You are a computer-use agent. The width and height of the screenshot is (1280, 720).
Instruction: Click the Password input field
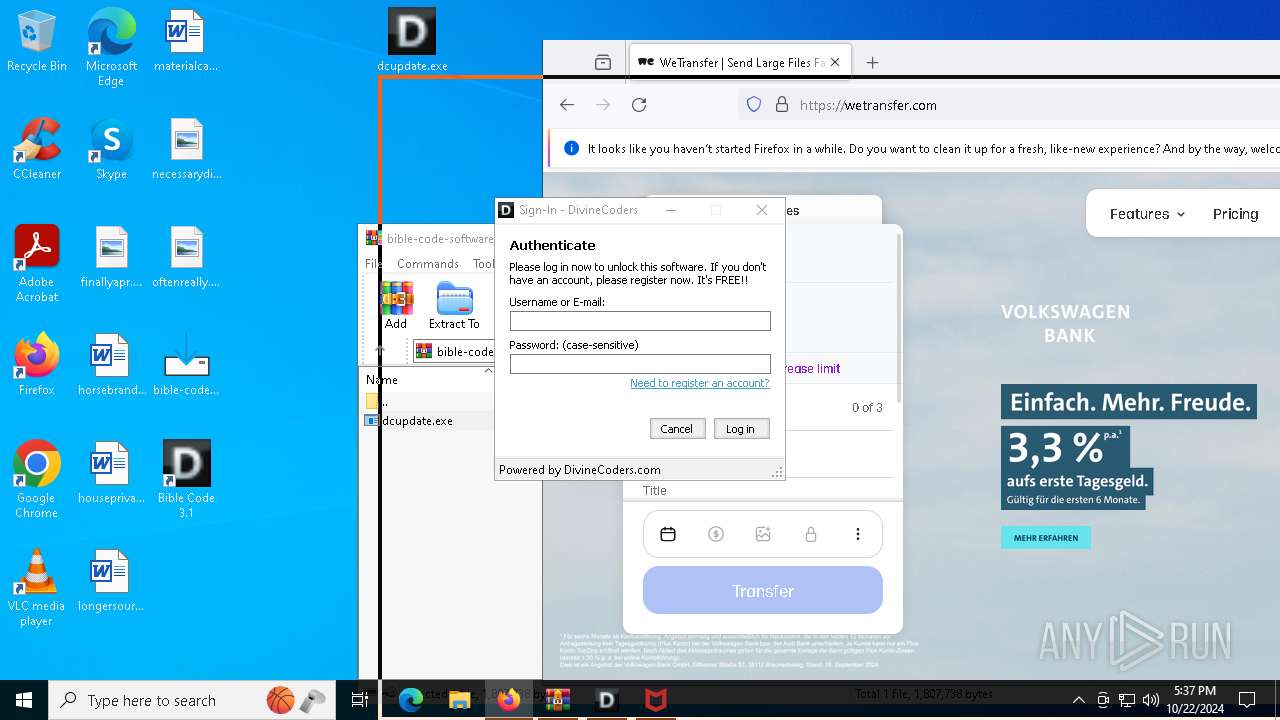(x=640, y=364)
